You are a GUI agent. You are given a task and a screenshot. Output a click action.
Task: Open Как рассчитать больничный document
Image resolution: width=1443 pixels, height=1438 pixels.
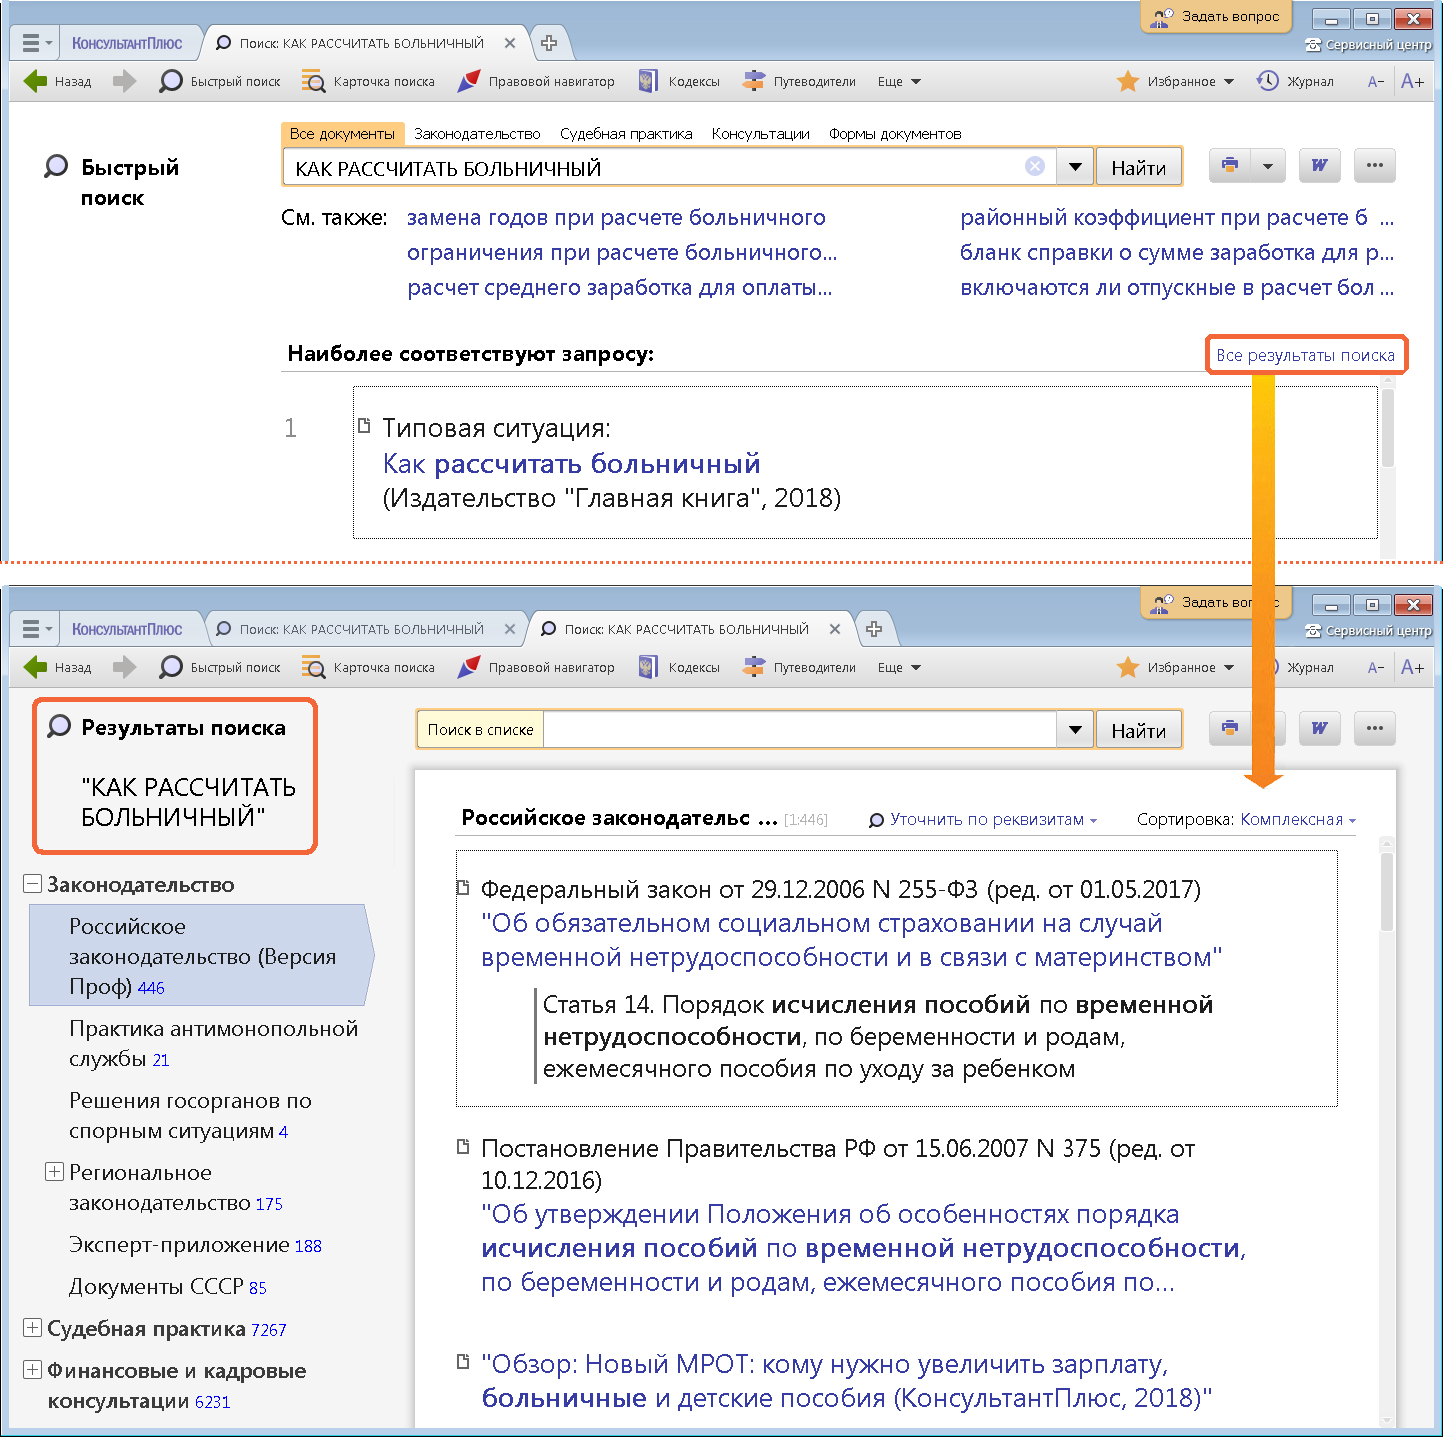[571, 464]
